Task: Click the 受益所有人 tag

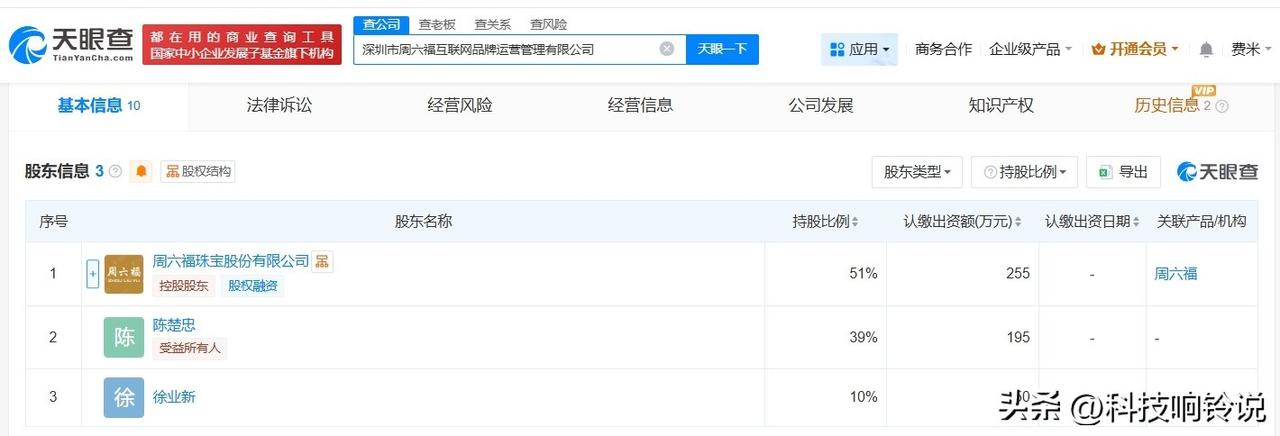Action: (x=190, y=348)
